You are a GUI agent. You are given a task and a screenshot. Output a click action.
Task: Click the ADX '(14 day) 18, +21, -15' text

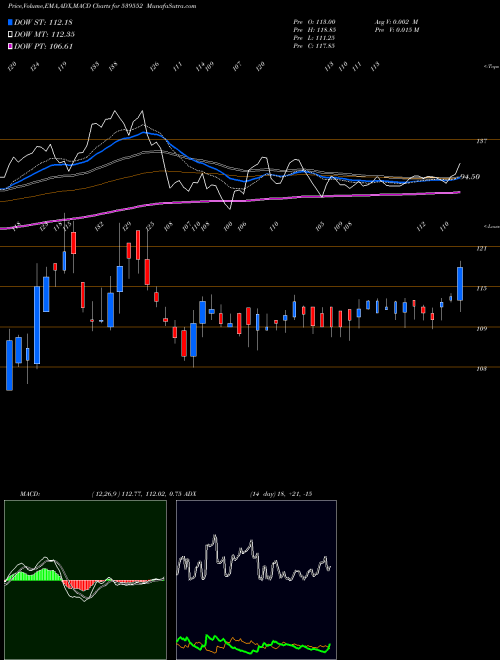click(x=281, y=494)
